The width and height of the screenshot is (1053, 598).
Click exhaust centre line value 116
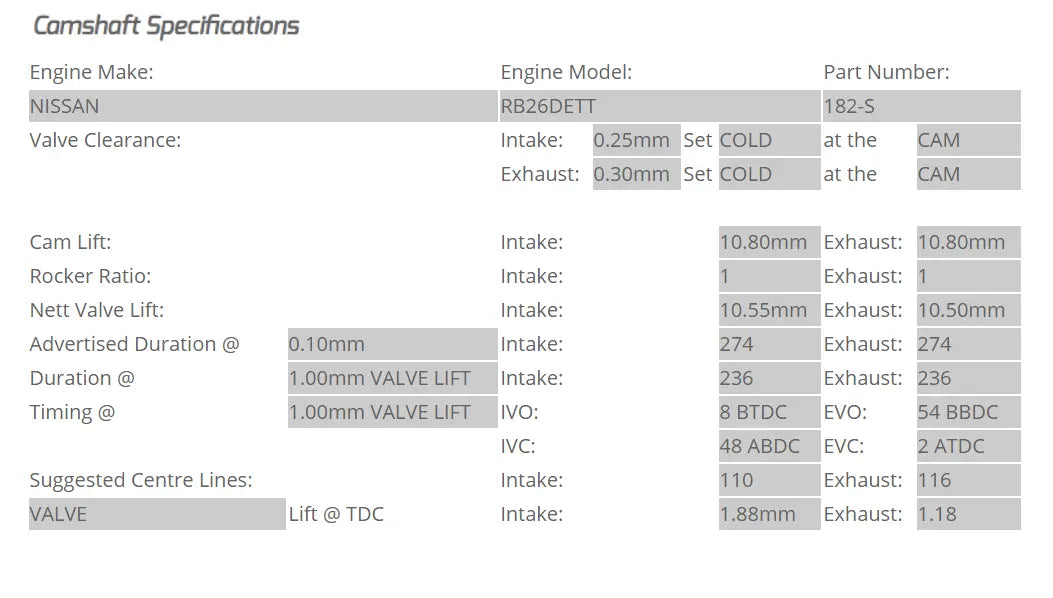(x=968, y=480)
